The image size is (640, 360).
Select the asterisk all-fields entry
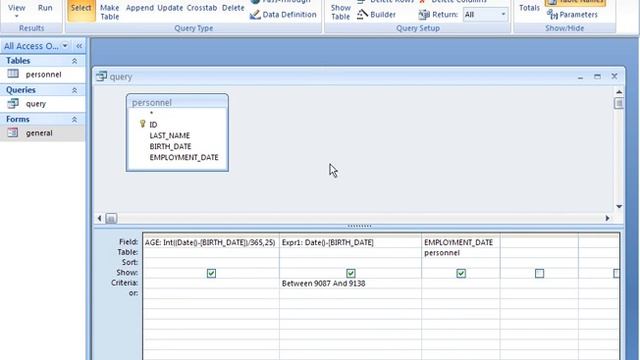coord(151,113)
